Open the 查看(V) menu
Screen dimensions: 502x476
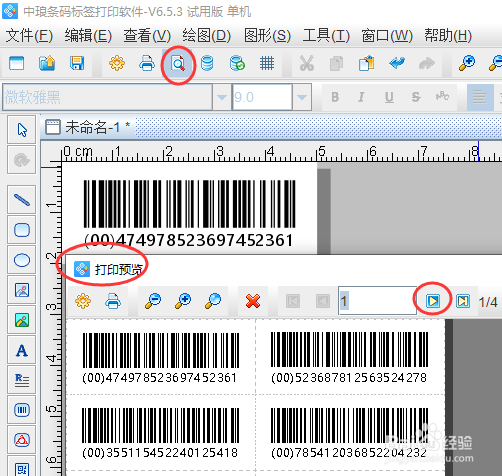click(x=147, y=36)
